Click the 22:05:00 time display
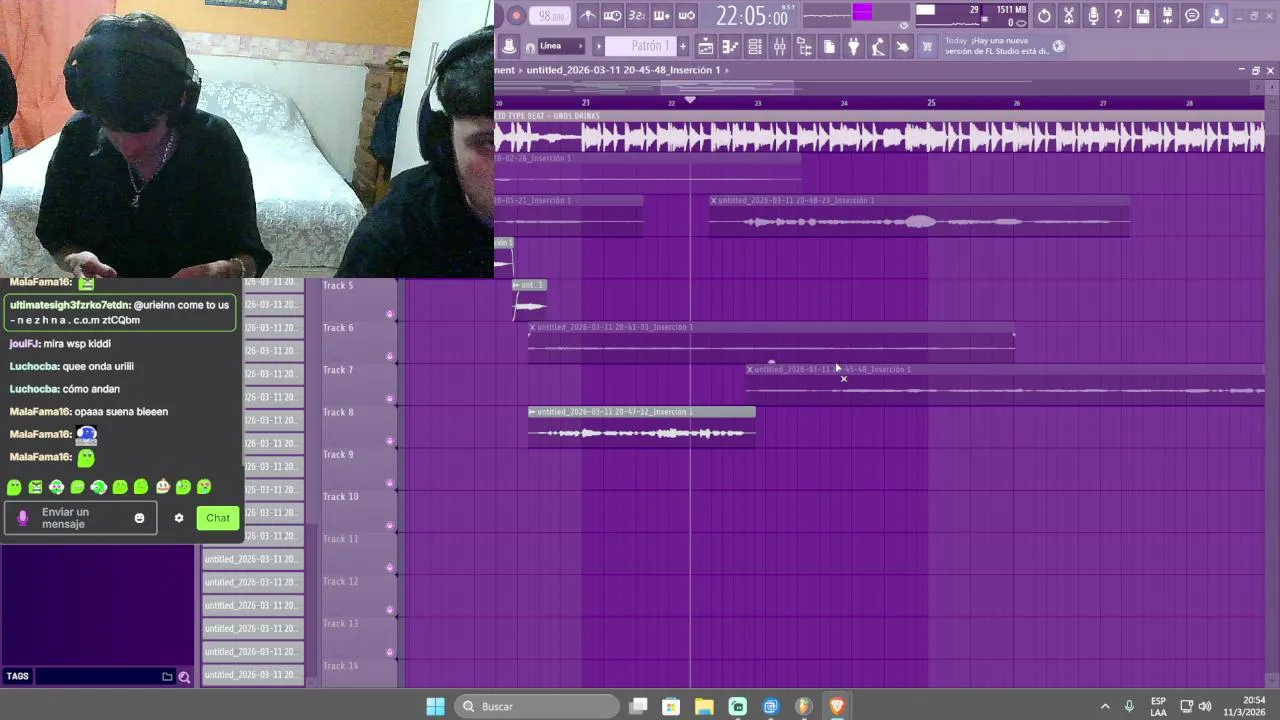Viewport: 1280px width, 720px height. pyautogui.click(x=752, y=16)
